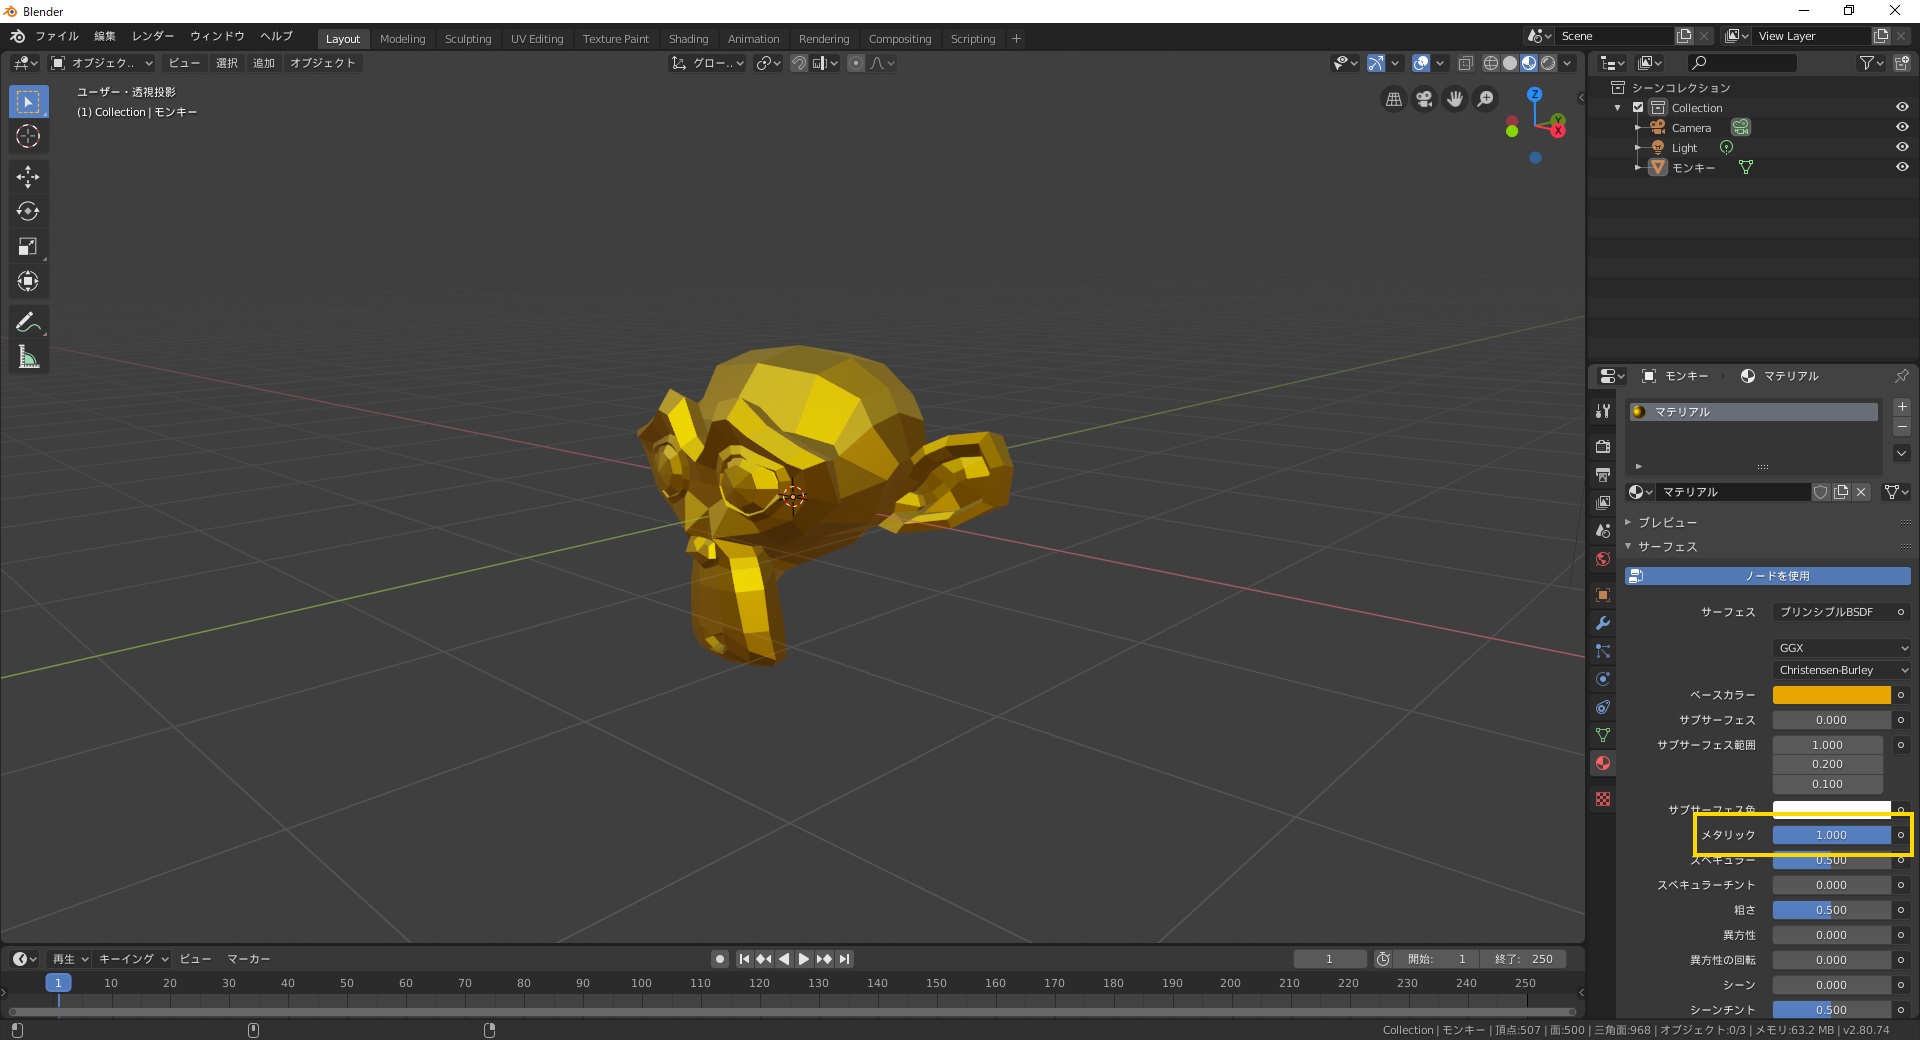Click the 追加 button in viewport header

[x=263, y=63]
